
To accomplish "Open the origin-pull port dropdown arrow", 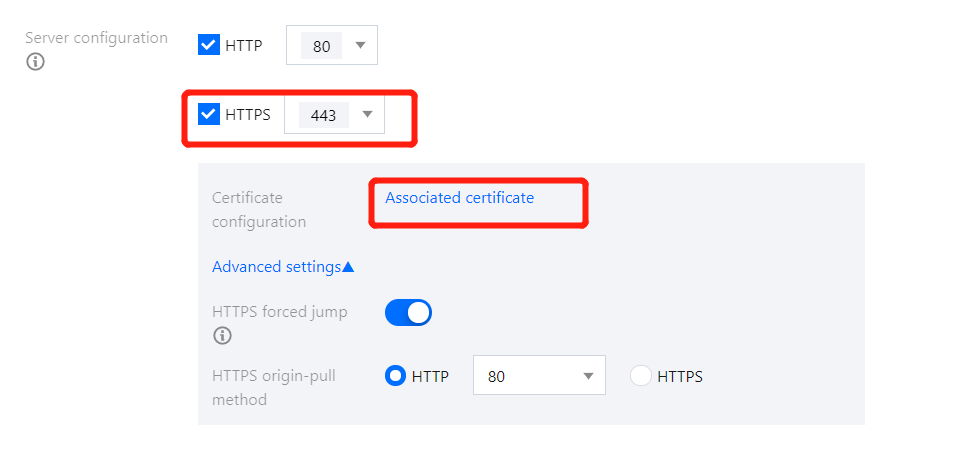I will [588, 376].
